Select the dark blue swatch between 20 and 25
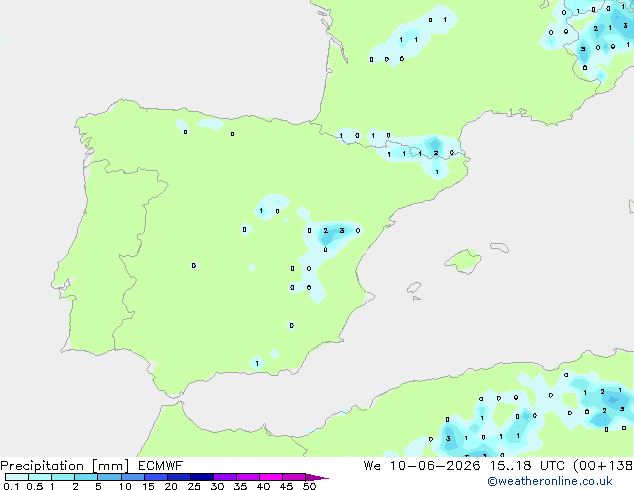The width and height of the screenshot is (634, 490). (178, 477)
